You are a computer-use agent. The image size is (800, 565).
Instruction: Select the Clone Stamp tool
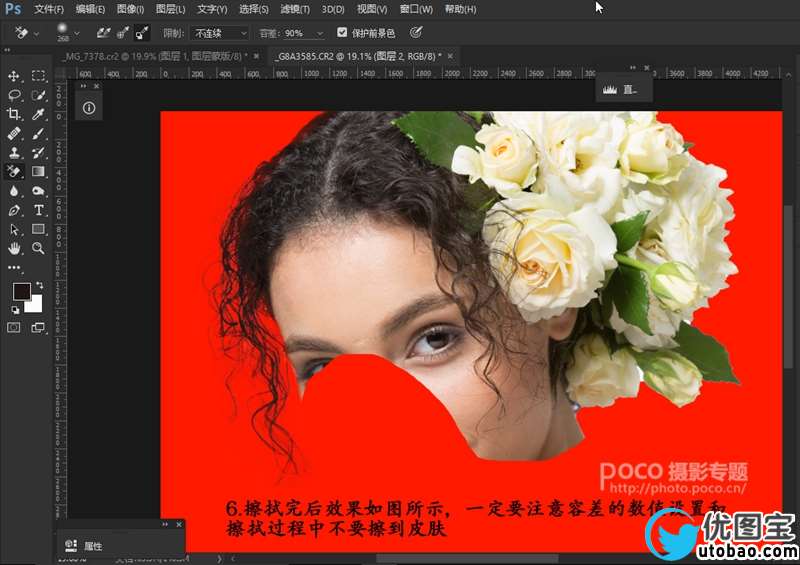(x=14, y=152)
